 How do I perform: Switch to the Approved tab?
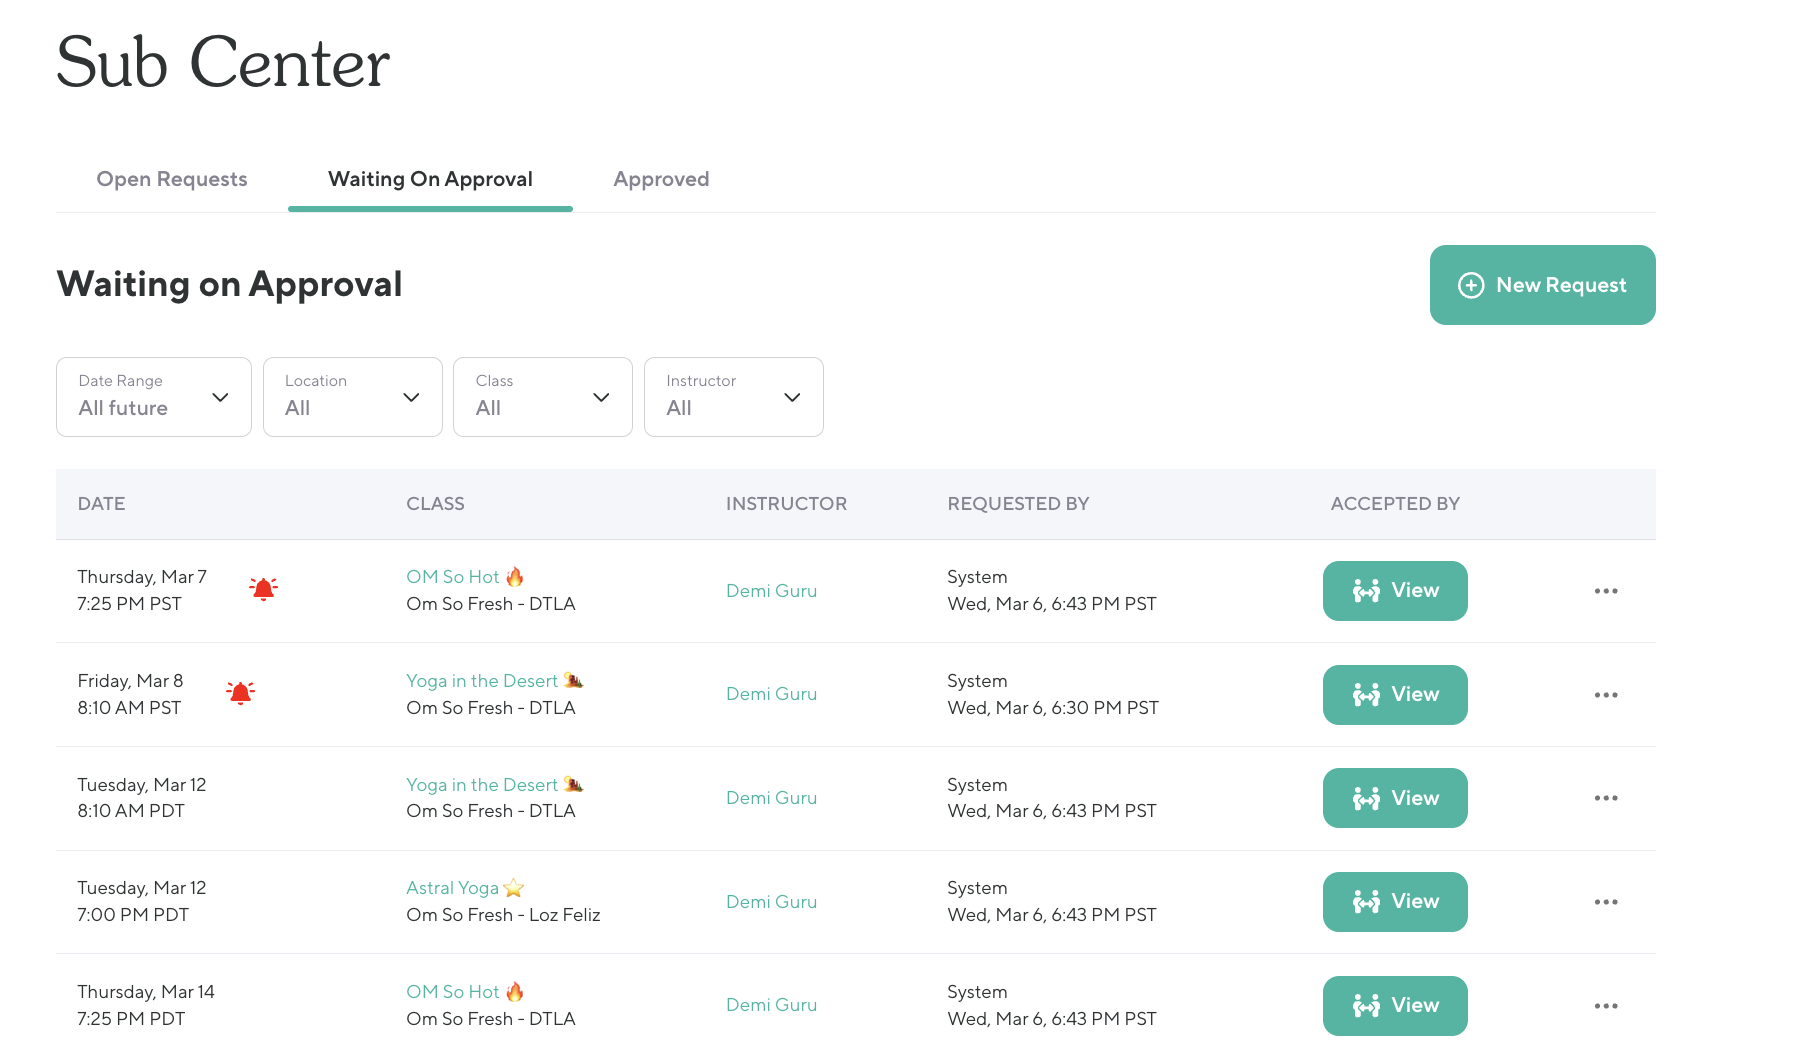[661, 179]
